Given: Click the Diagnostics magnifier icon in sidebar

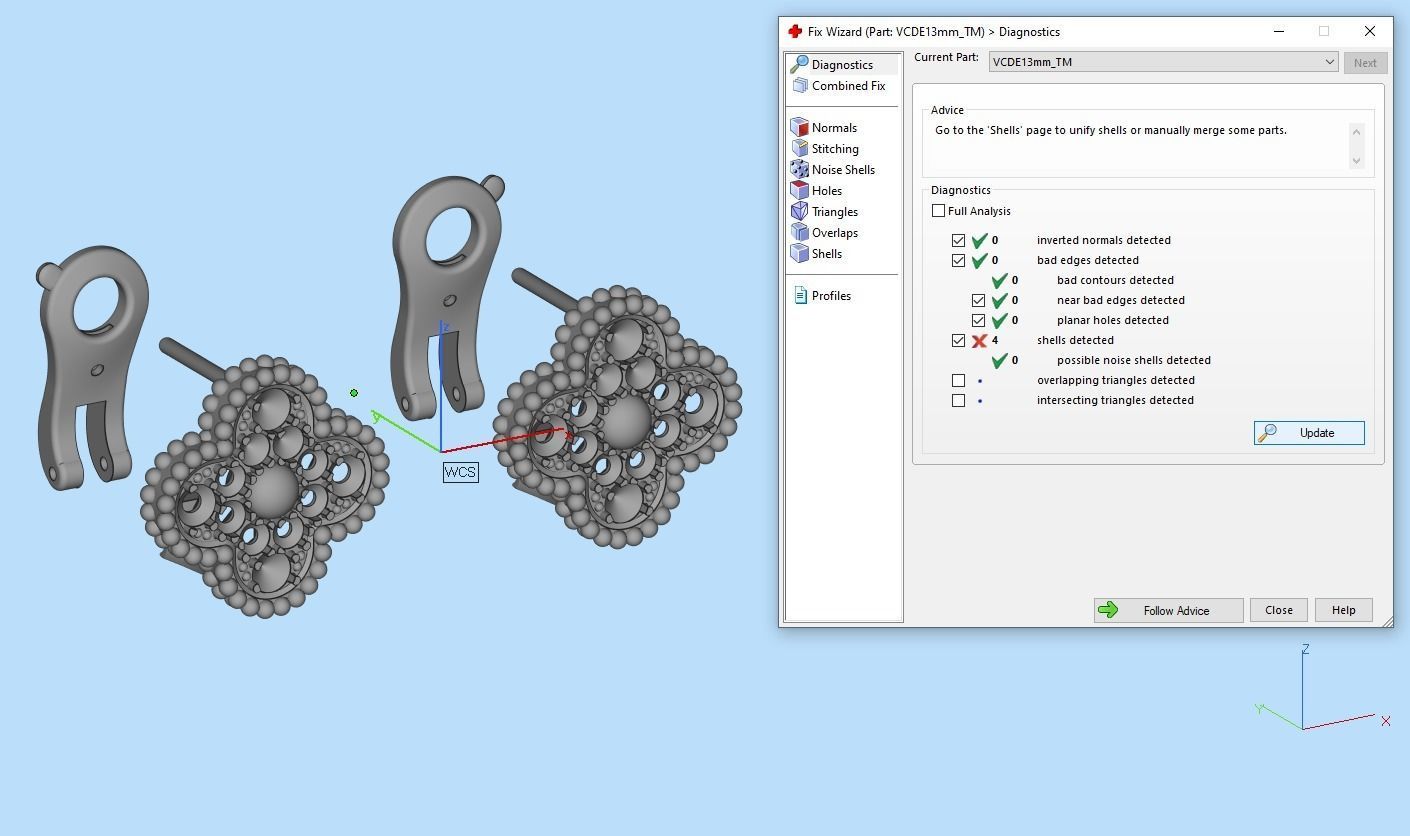Looking at the screenshot, I should point(799,64).
